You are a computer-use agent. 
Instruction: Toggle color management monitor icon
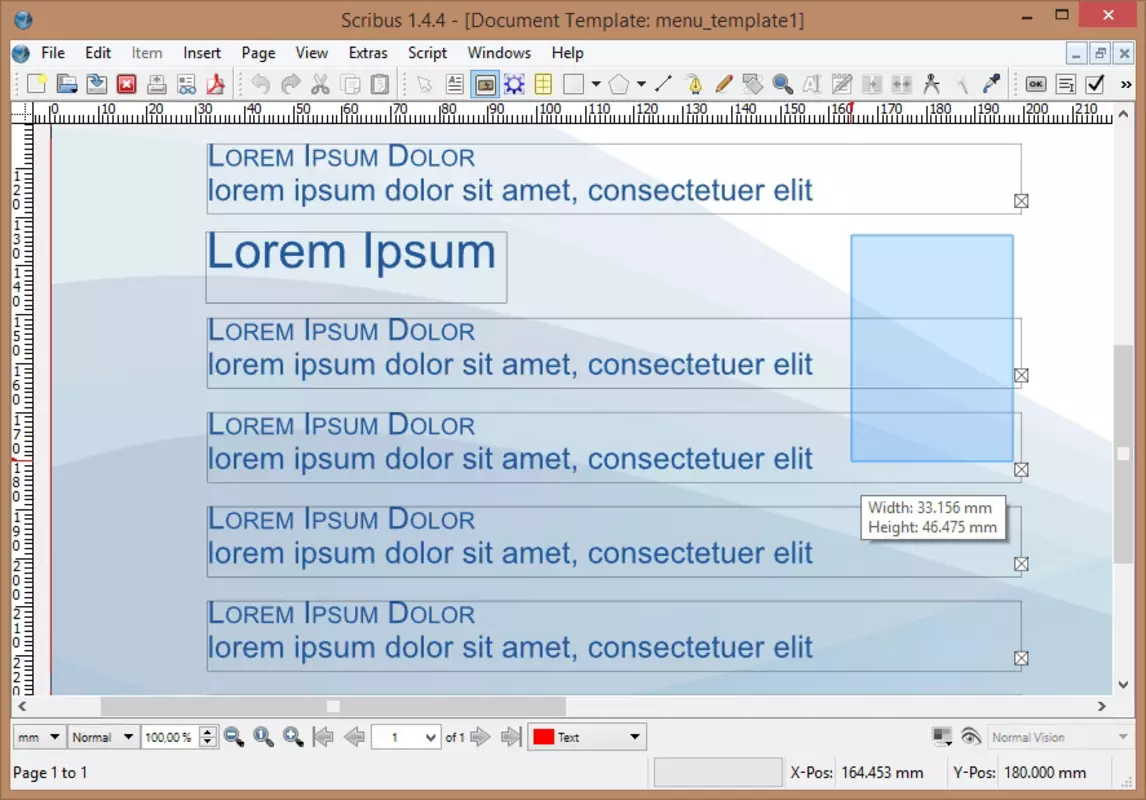(x=942, y=737)
